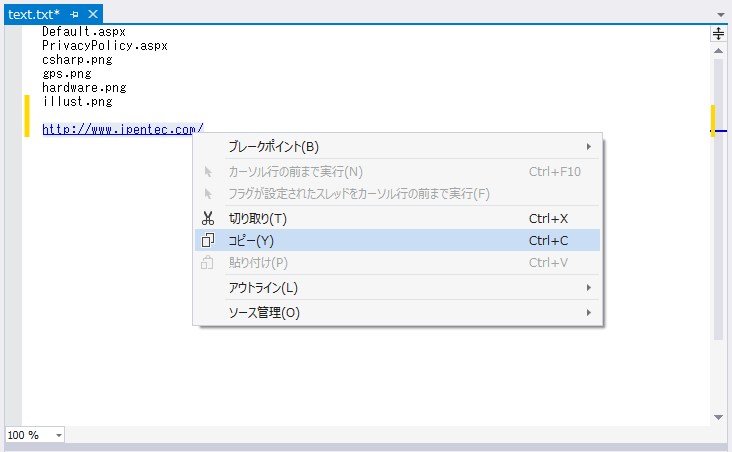This screenshot has width=732, height=452.
Task: Click the vertical scrollbar down arrow
Action: pyautogui.click(x=718, y=417)
